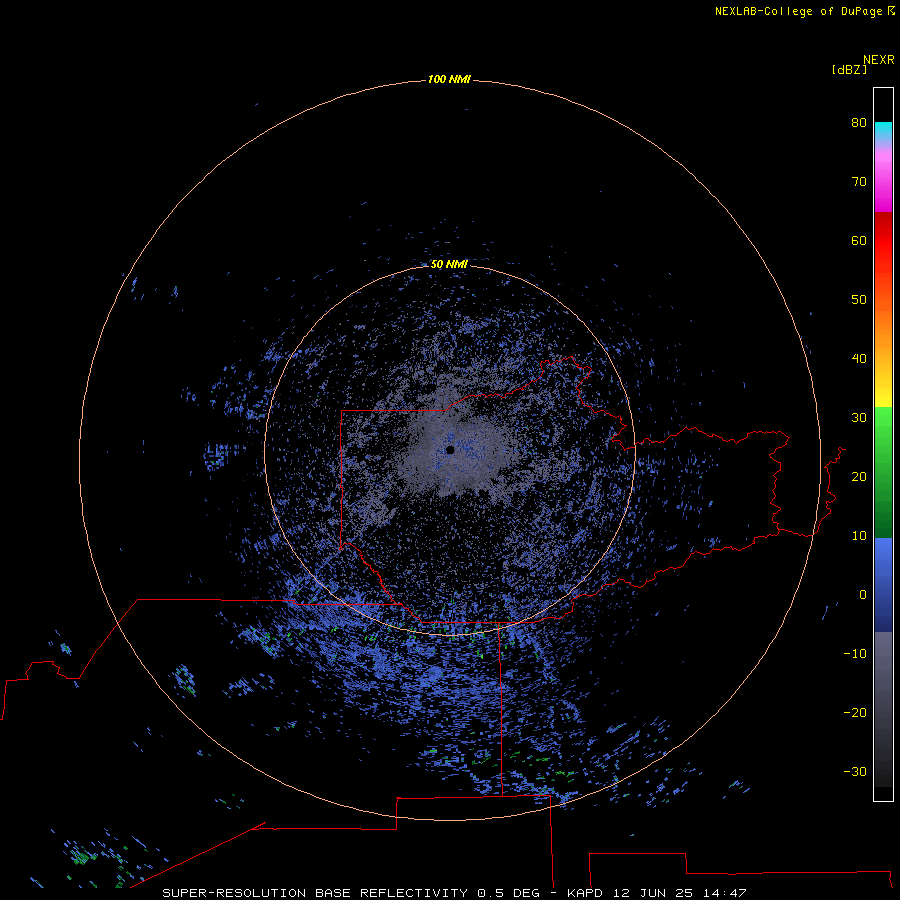Viewport: 900px width, 900px height.
Task: Click the 50 NMI range ring label
Action: 449,264
